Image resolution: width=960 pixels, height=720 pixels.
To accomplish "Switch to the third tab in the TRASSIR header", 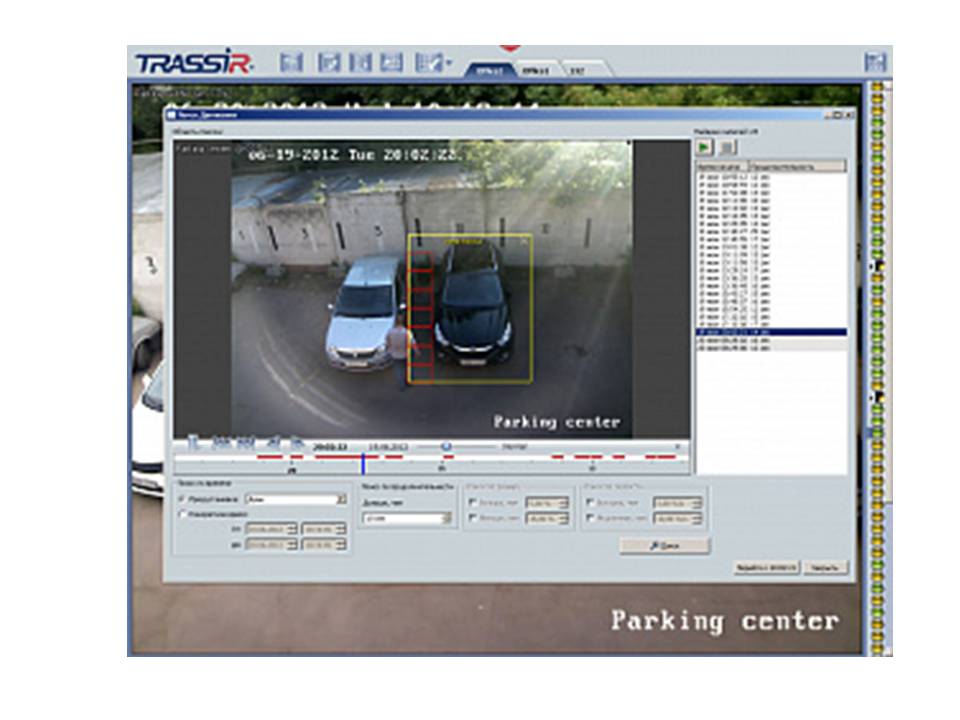I will [x=577, y=70].
